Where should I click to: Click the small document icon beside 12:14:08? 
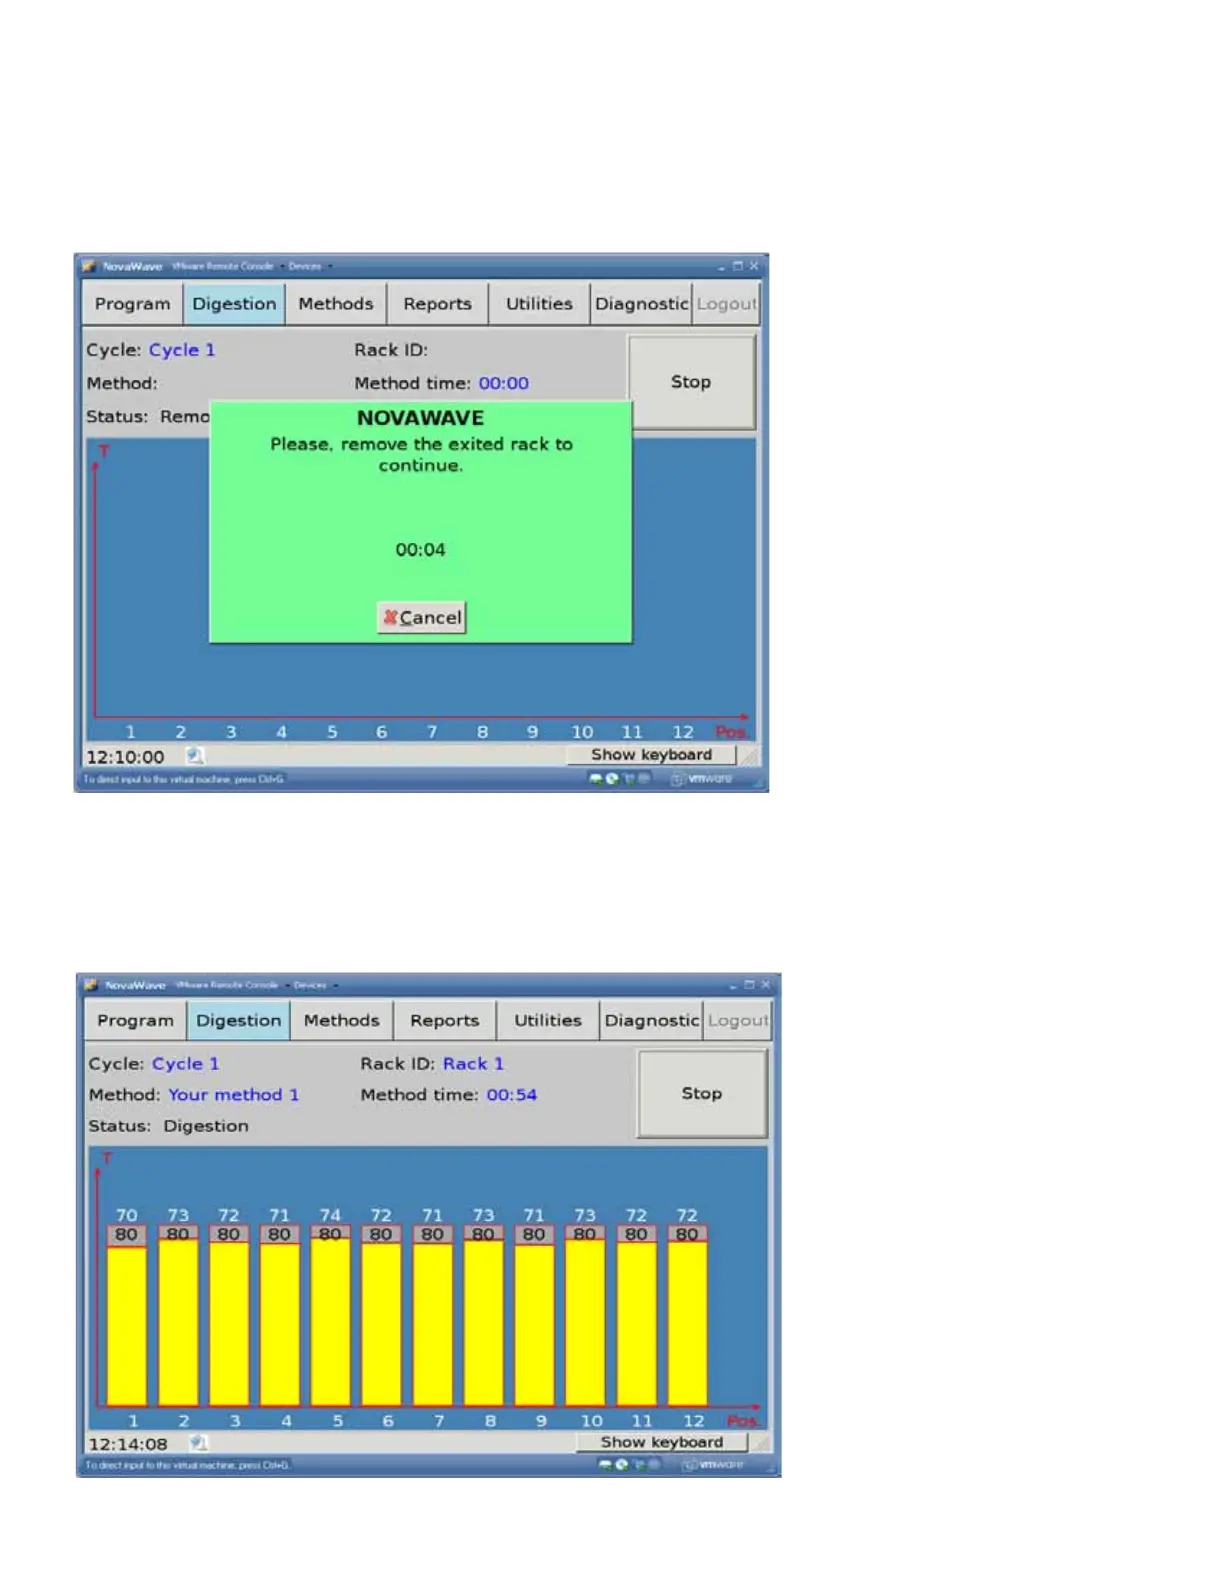[x=199, y=1443]
